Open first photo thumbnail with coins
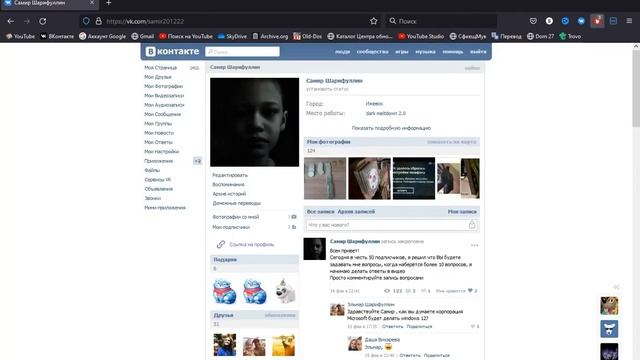640x360 pixels. pyautogui.click(x=325, y=178)
